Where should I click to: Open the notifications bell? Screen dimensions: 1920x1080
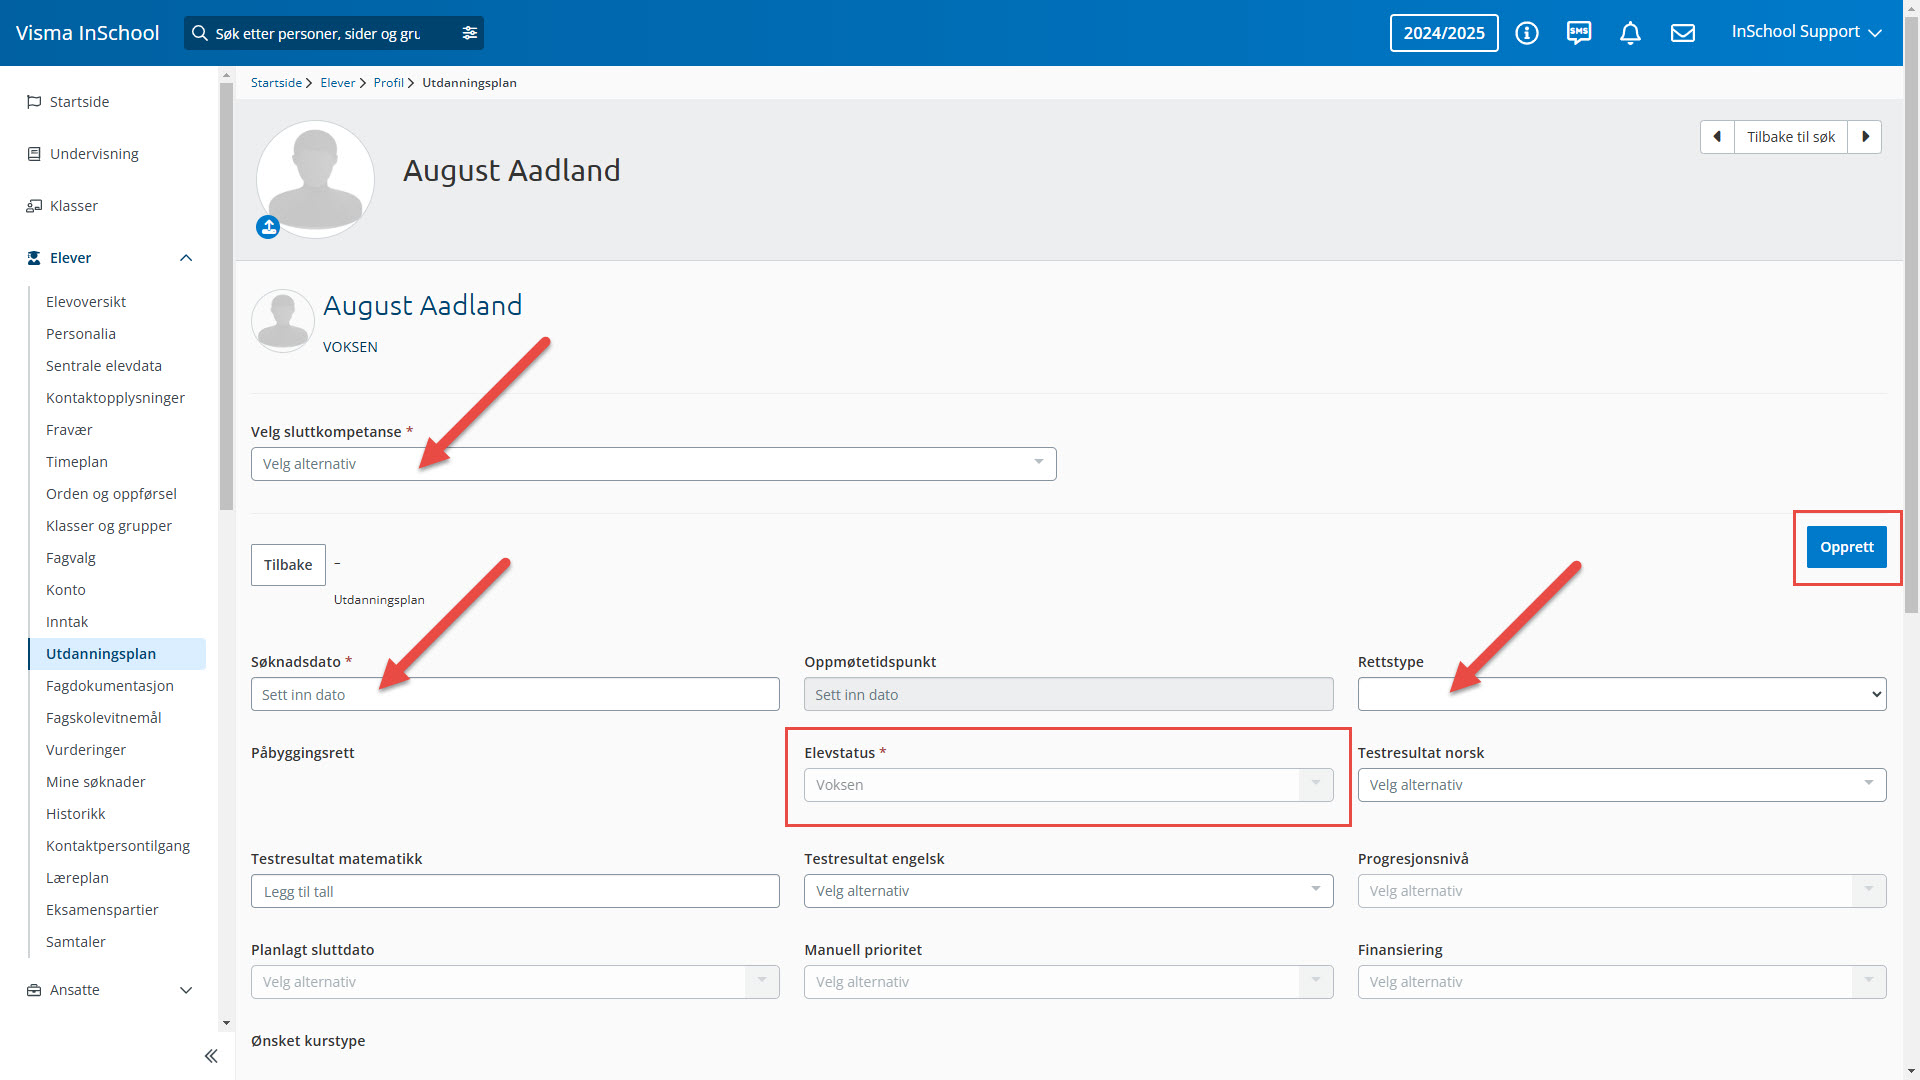(x=1630, y=33)
